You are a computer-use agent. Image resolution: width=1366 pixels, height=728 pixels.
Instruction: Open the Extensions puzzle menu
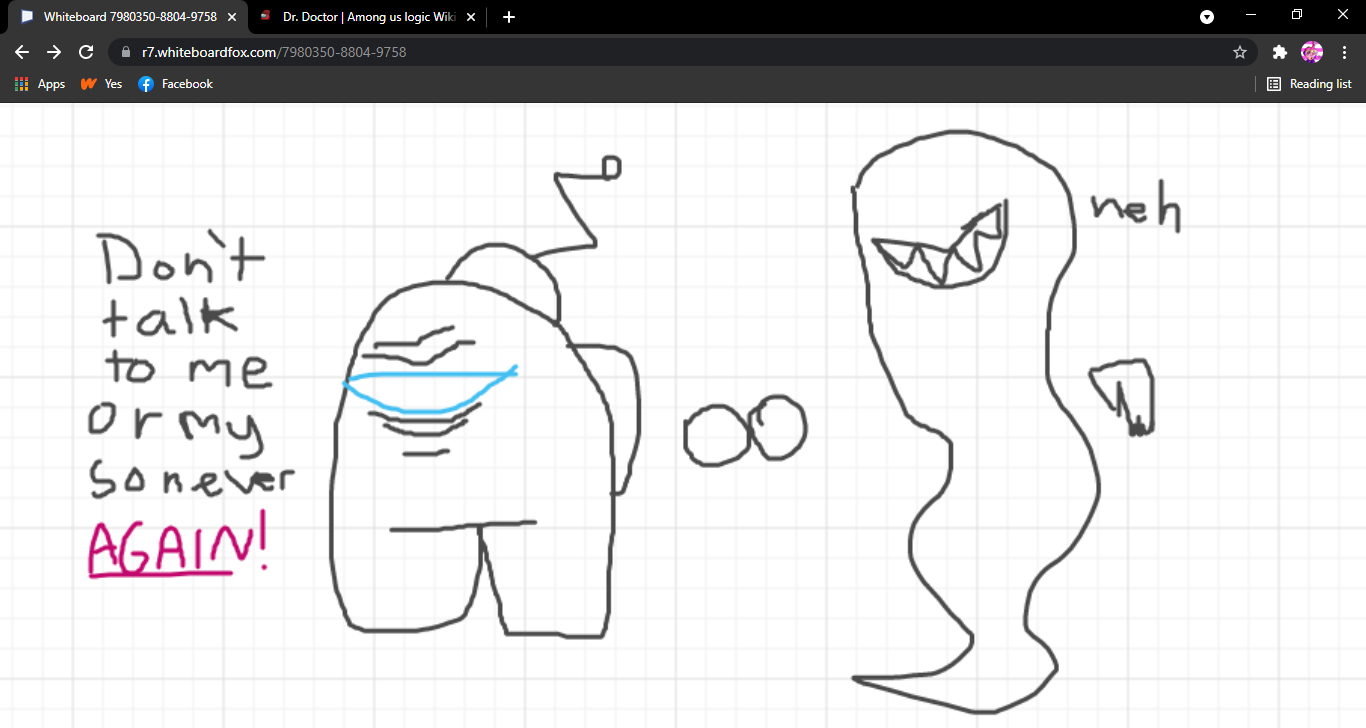coord(1279,52)
